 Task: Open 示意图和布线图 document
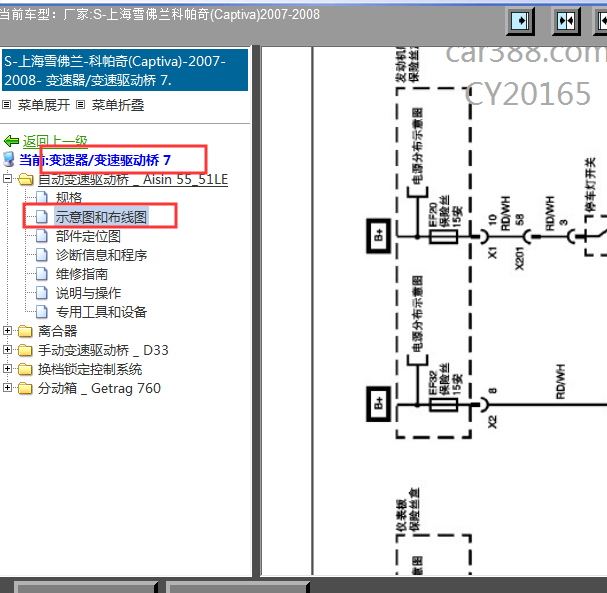[x=101, y=217]
